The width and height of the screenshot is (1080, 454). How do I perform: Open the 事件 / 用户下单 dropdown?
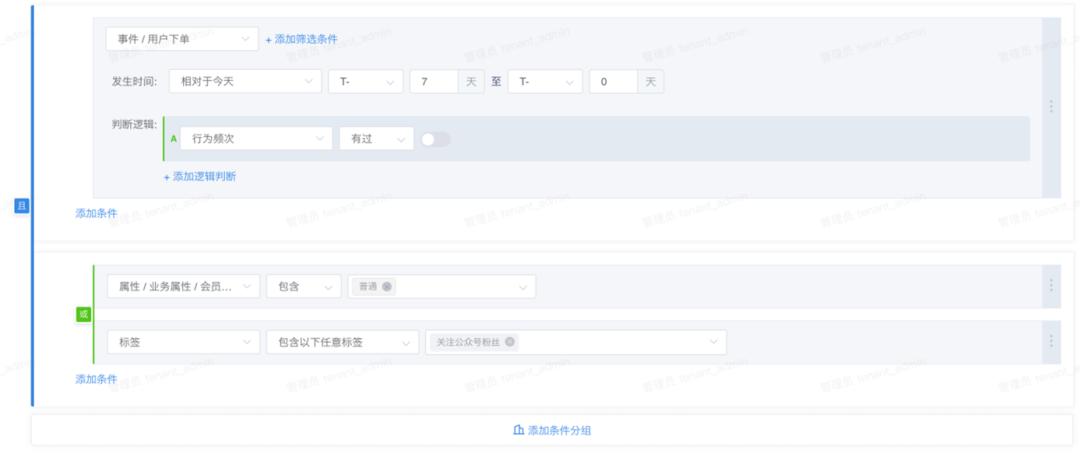click(182, 39)
